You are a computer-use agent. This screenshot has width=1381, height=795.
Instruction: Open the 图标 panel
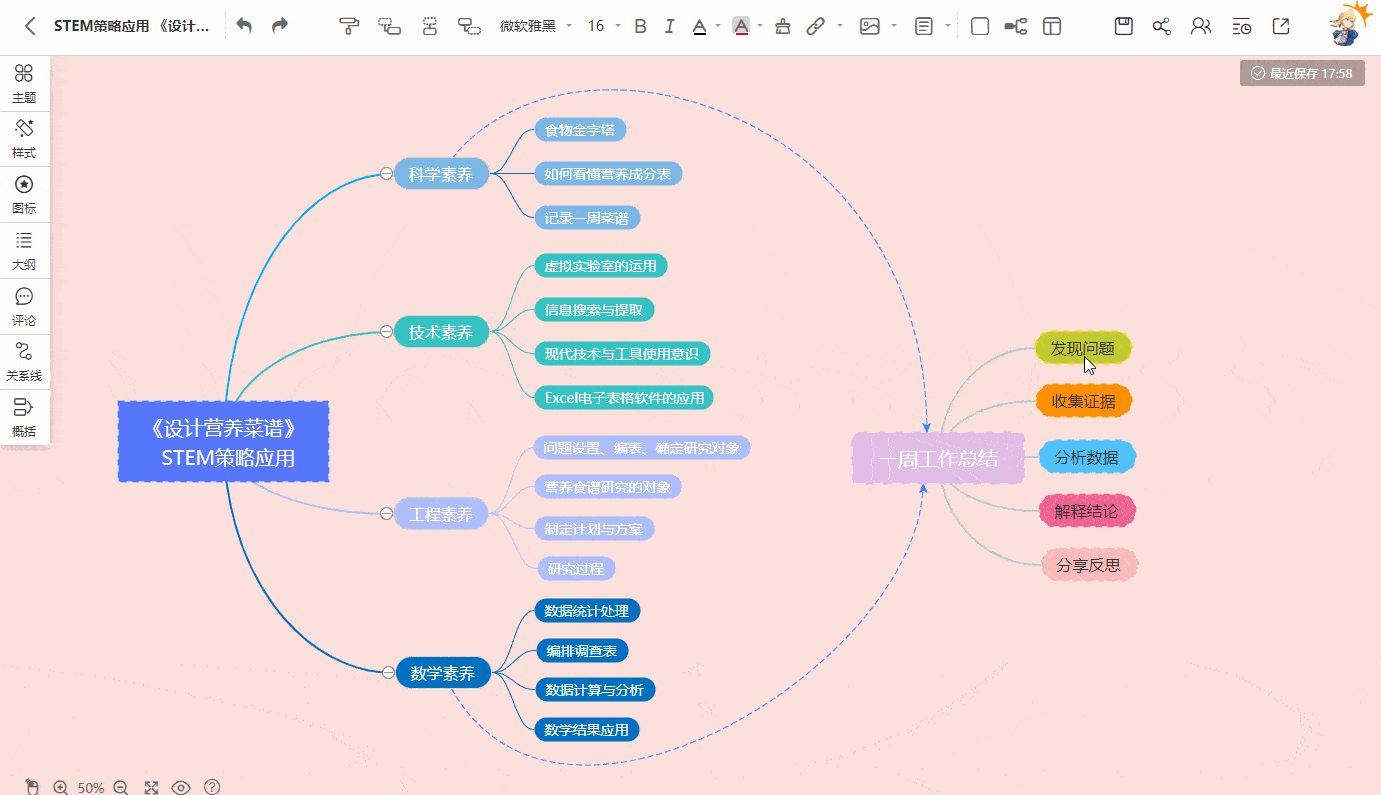coord(24,194)
